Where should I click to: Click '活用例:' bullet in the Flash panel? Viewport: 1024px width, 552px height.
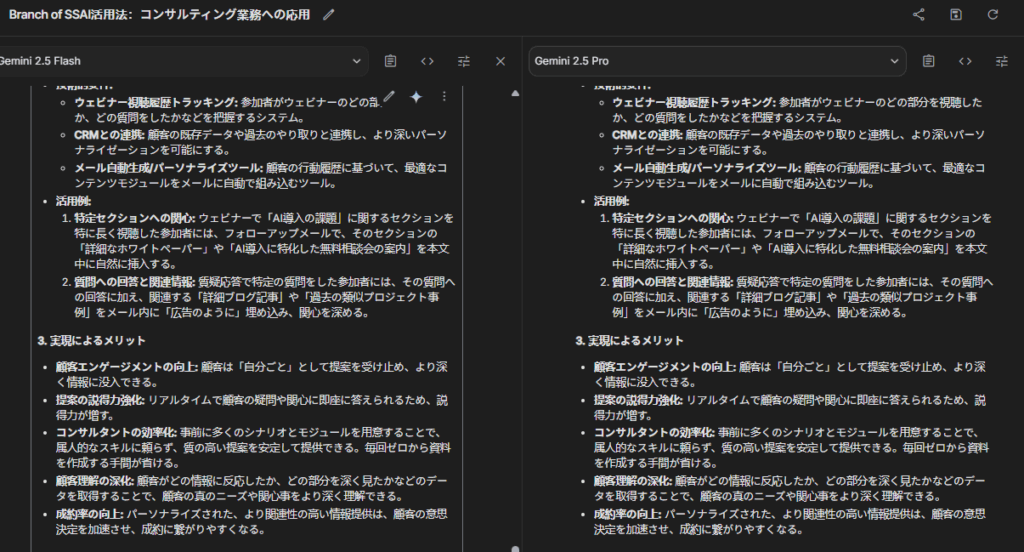coord(73,201)
